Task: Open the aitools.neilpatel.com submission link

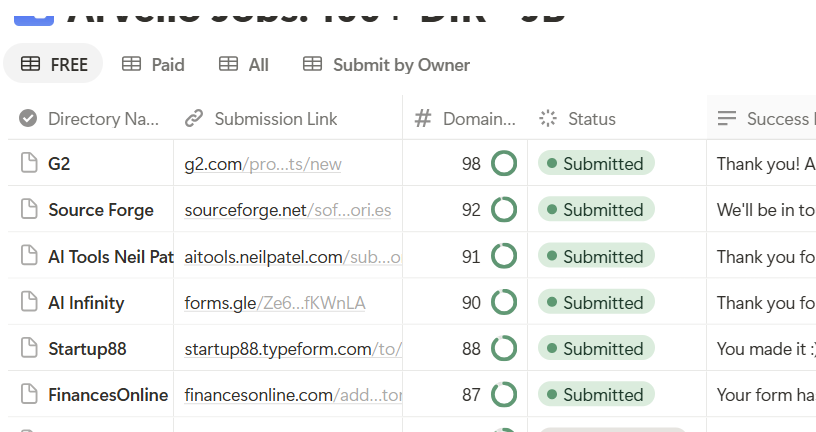Action: click(x=293, y=257)
